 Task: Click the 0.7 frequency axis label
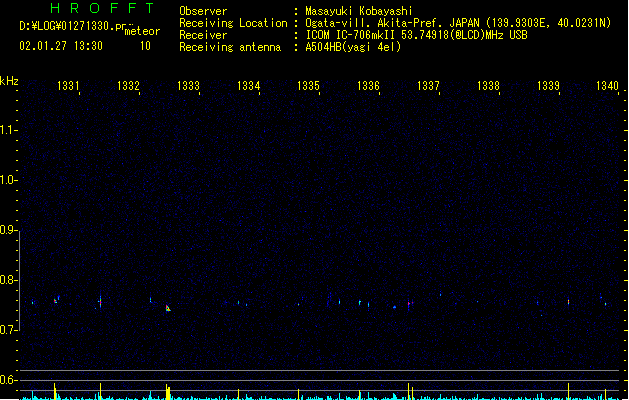[x=8, y=330]
